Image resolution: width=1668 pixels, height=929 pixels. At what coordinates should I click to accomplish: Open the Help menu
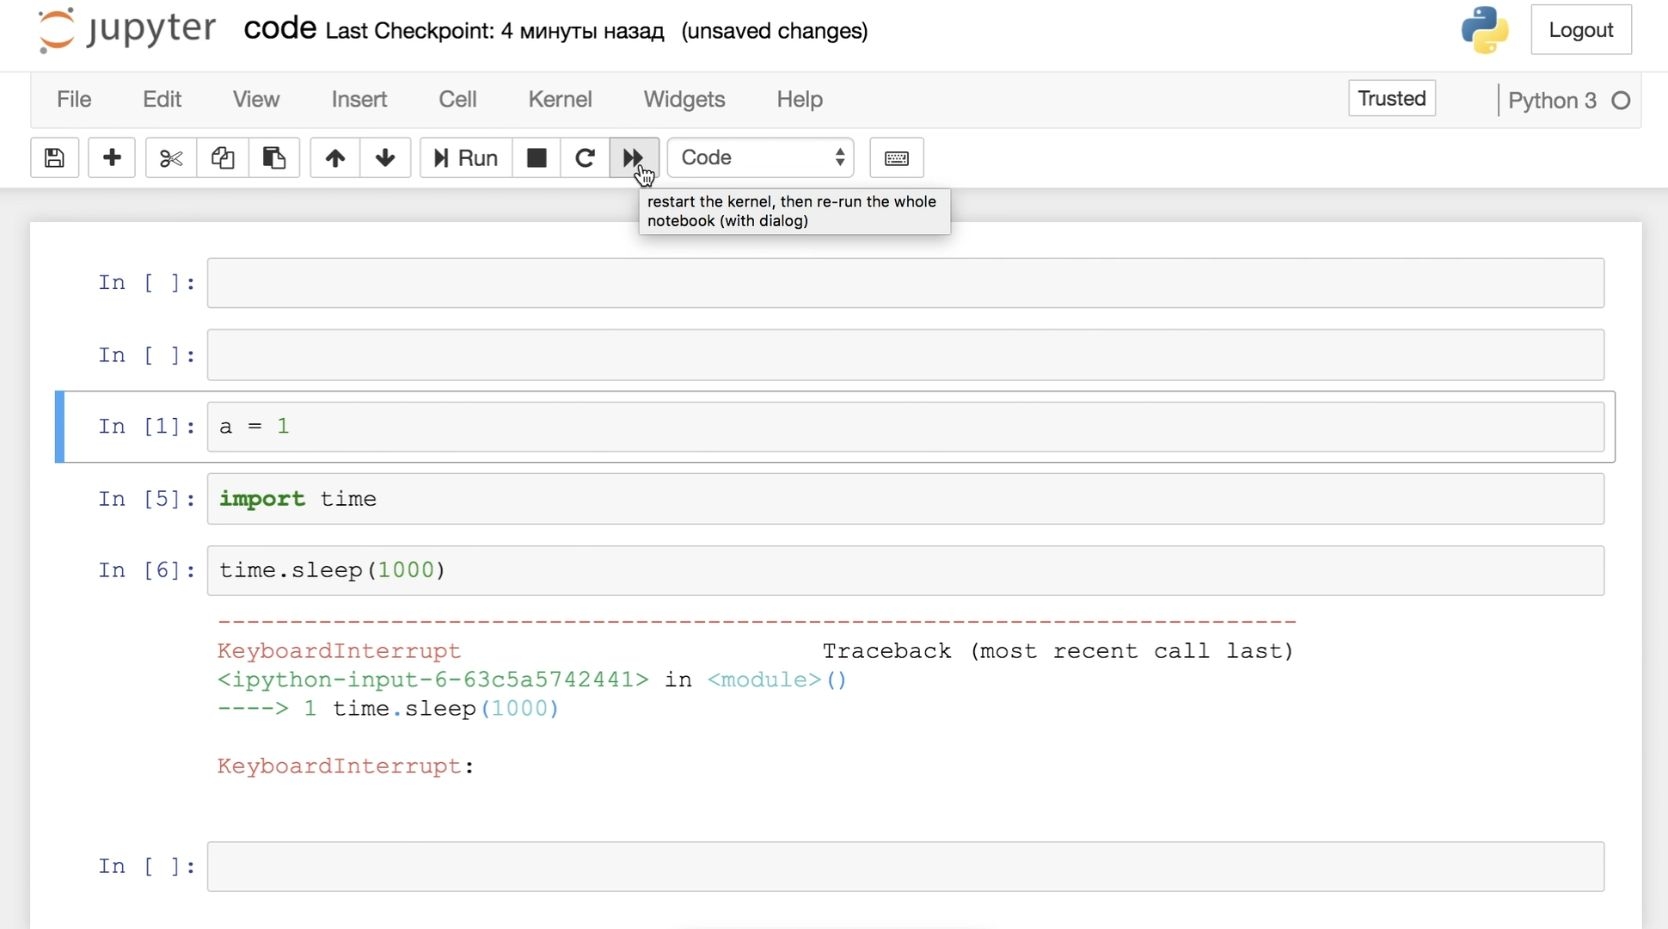(800, 99)
